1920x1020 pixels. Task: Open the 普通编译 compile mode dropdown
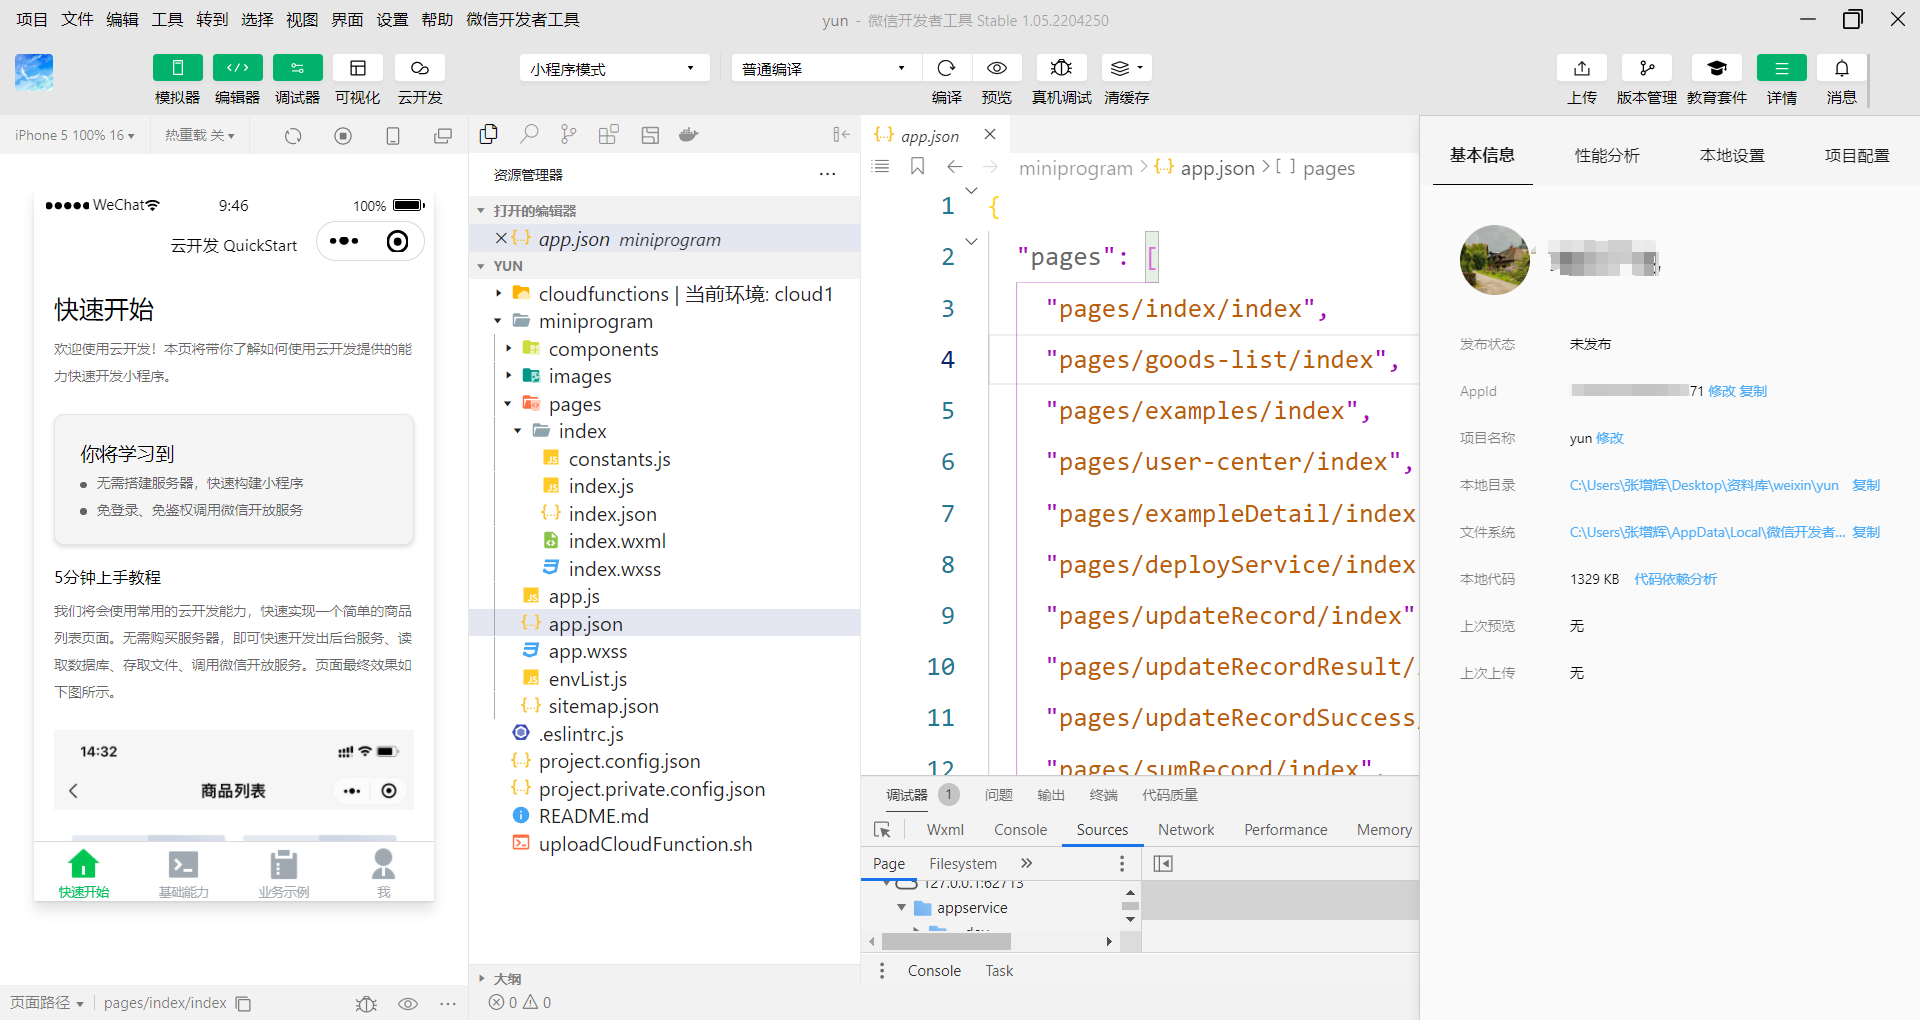click(825, 68)
